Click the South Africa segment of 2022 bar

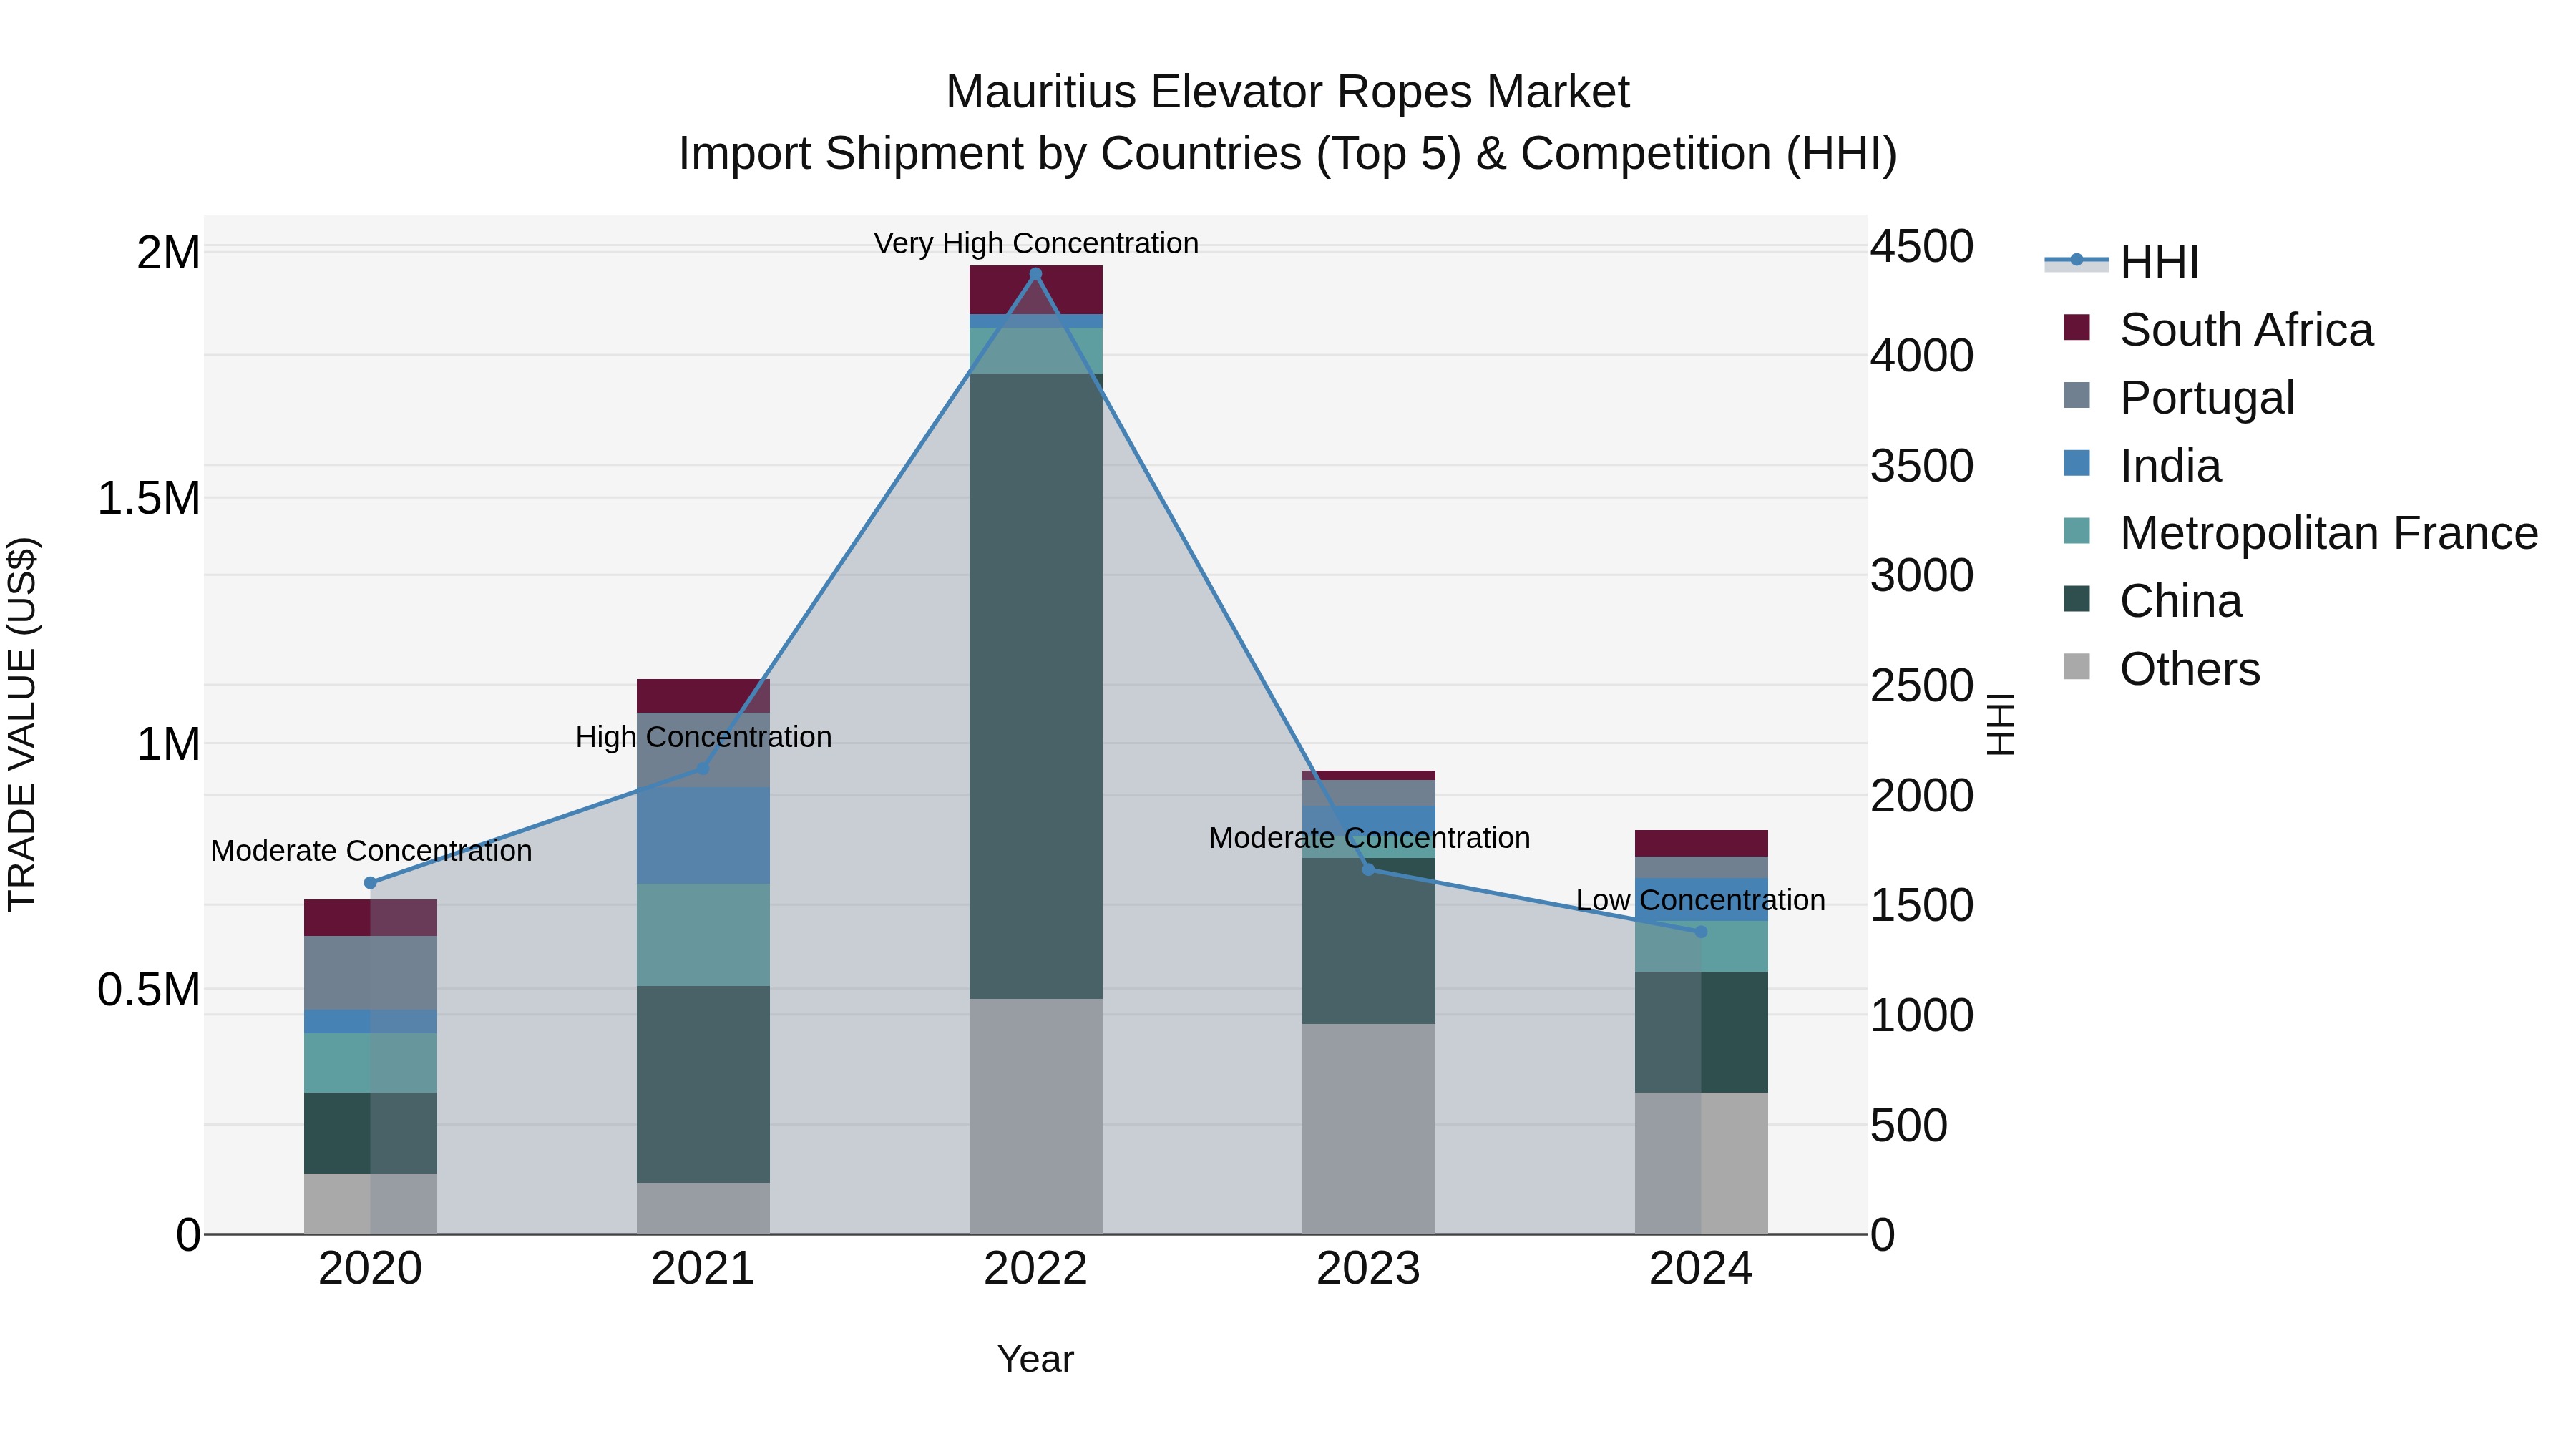coord(1035,290)
